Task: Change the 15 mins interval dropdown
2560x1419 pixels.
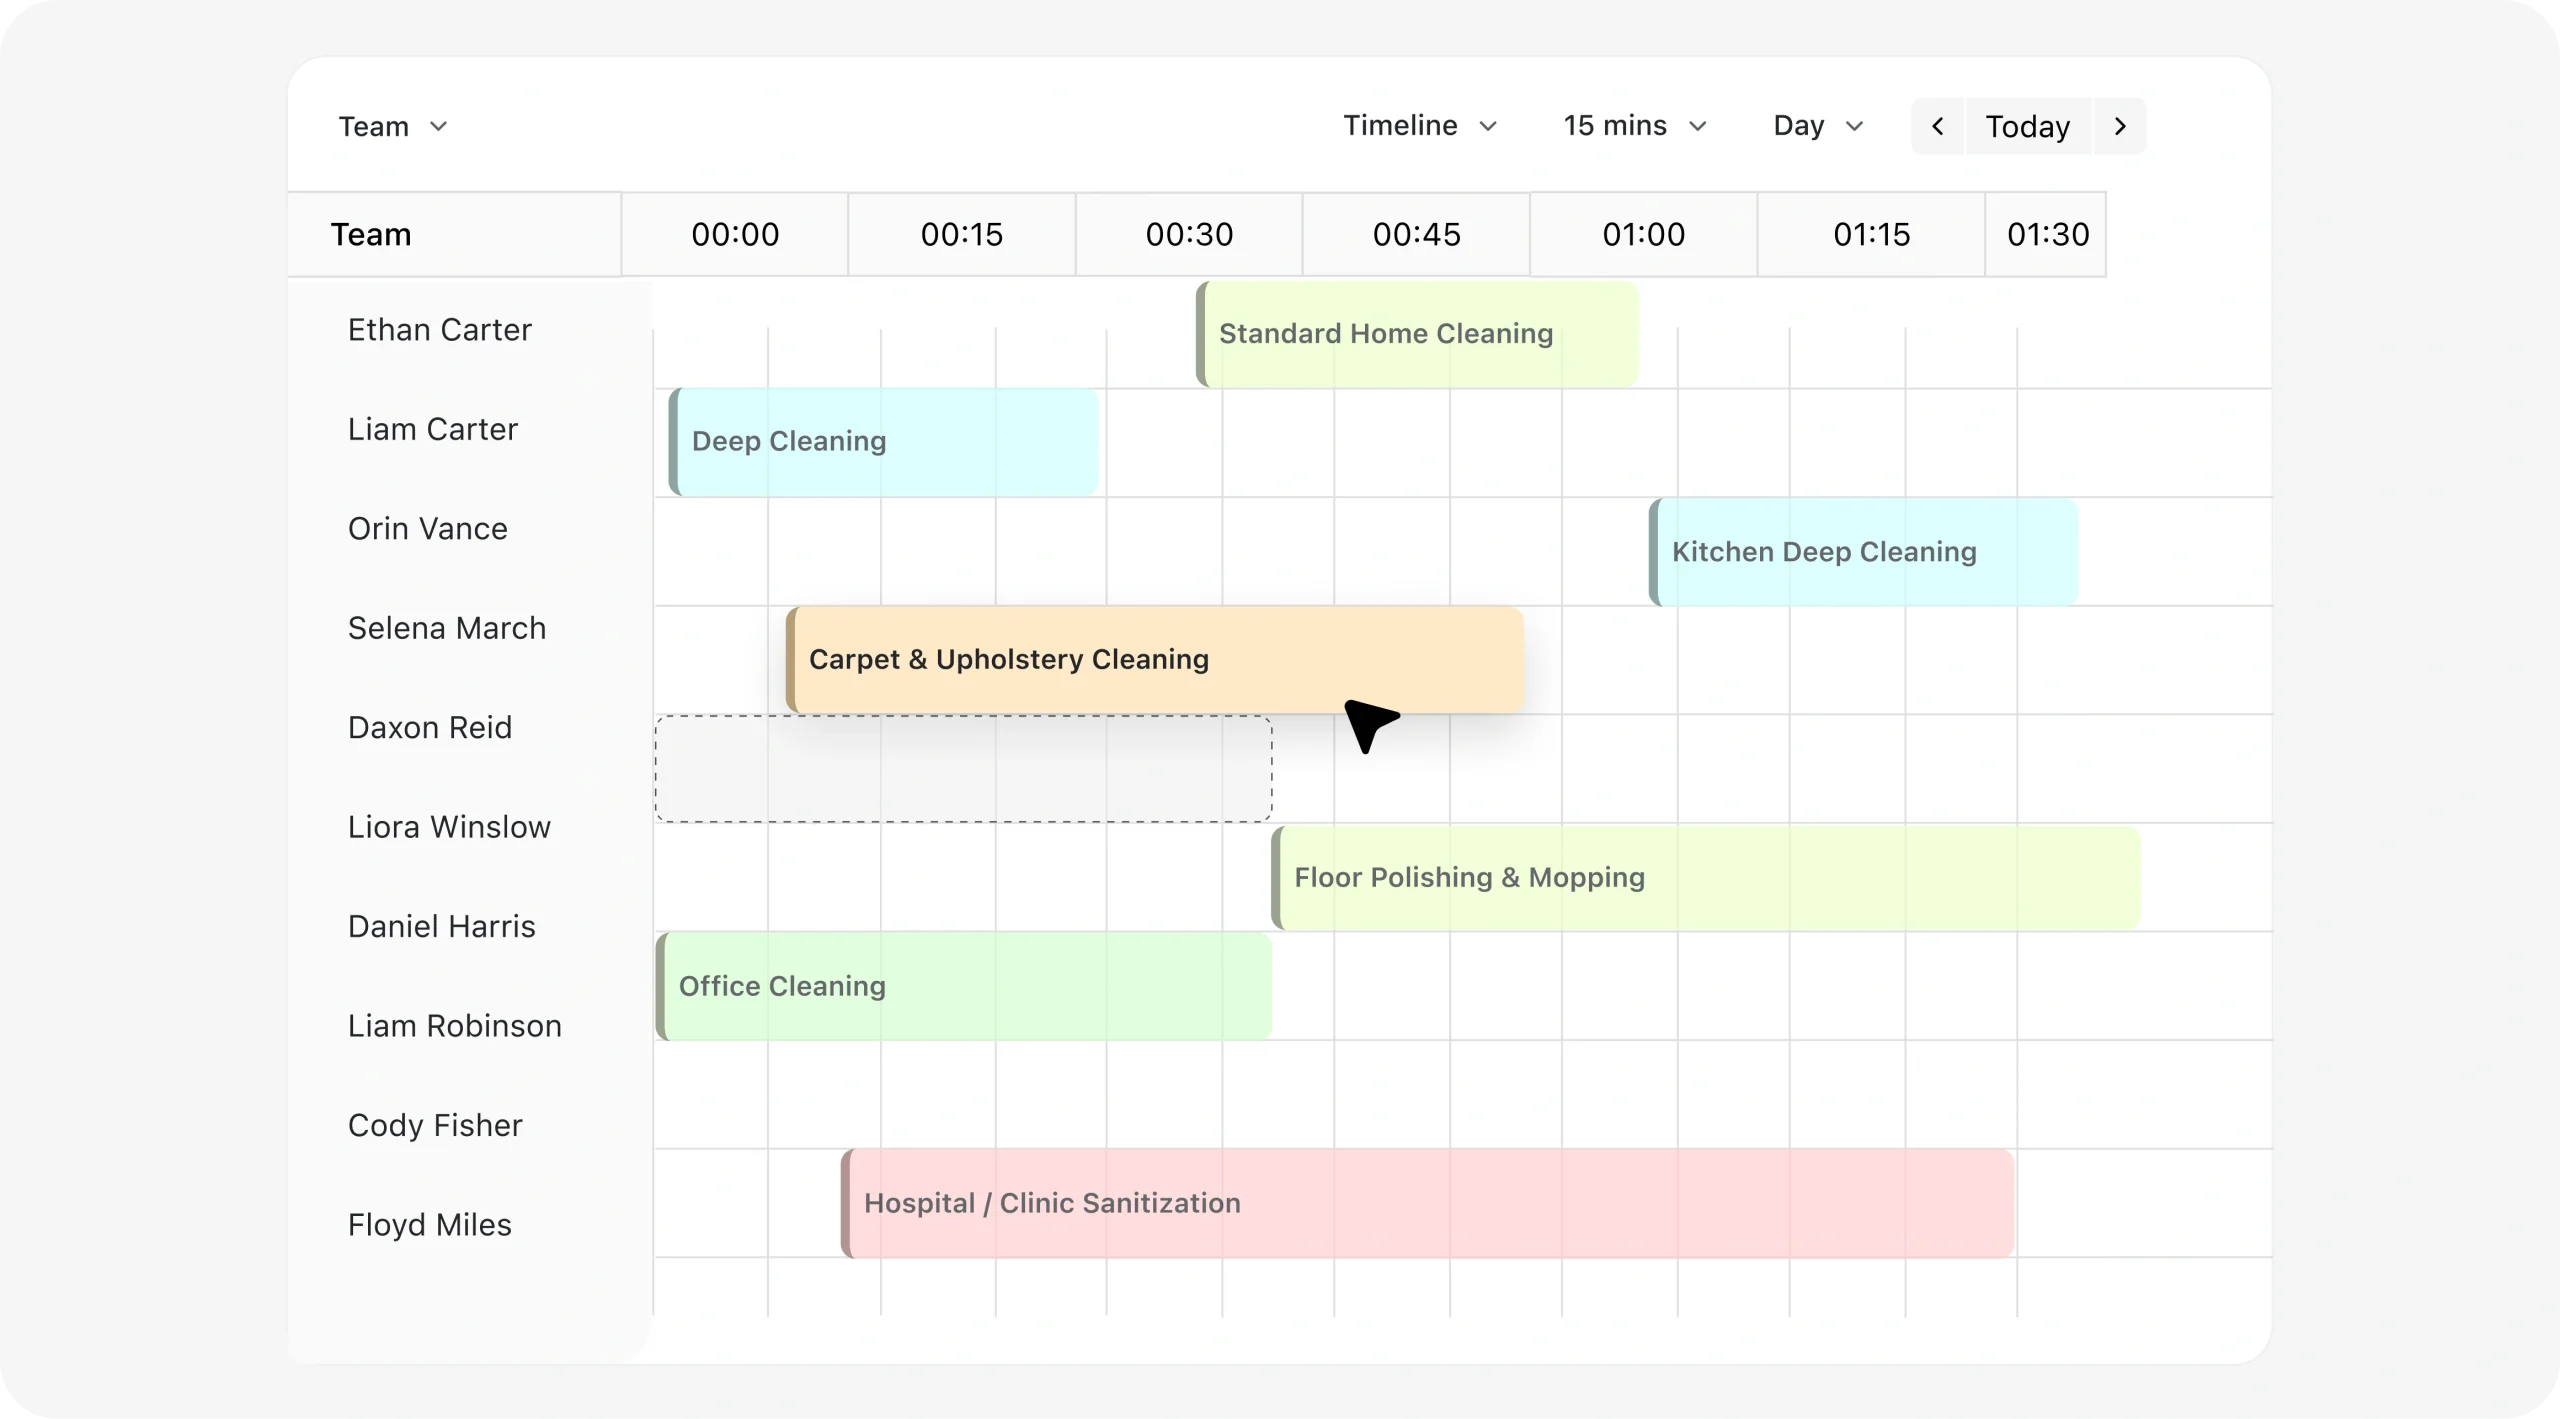Action: tap(1635, 125)
